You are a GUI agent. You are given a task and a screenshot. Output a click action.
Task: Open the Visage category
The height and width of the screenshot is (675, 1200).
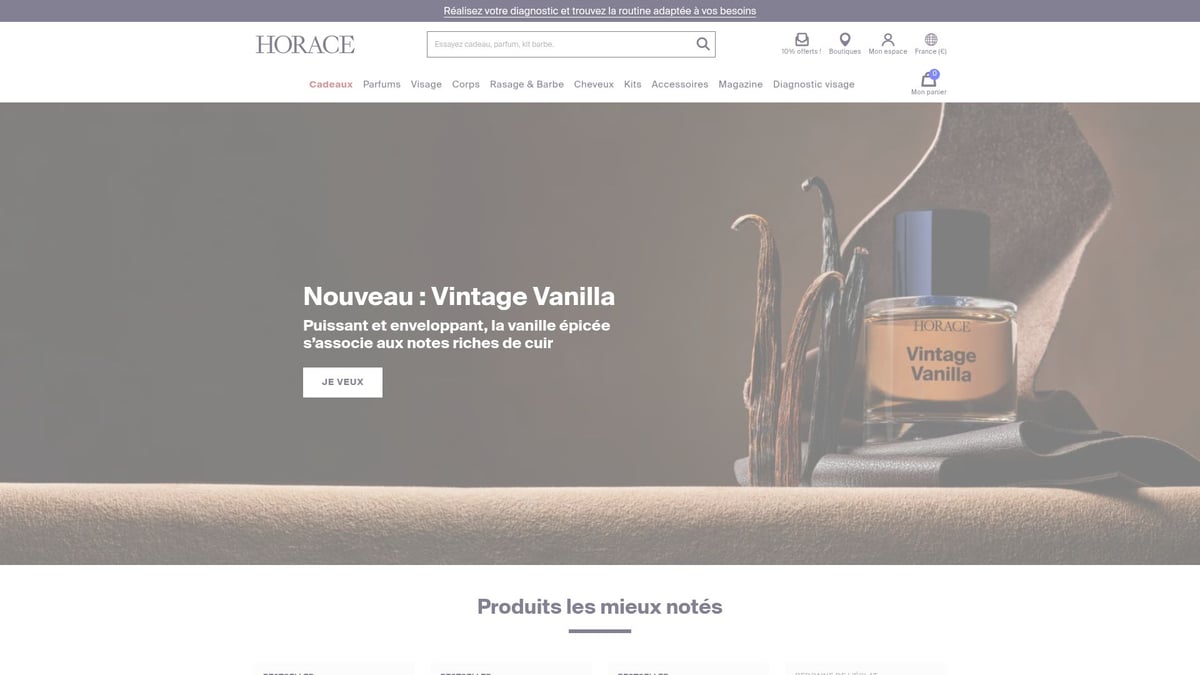point(426,85)
